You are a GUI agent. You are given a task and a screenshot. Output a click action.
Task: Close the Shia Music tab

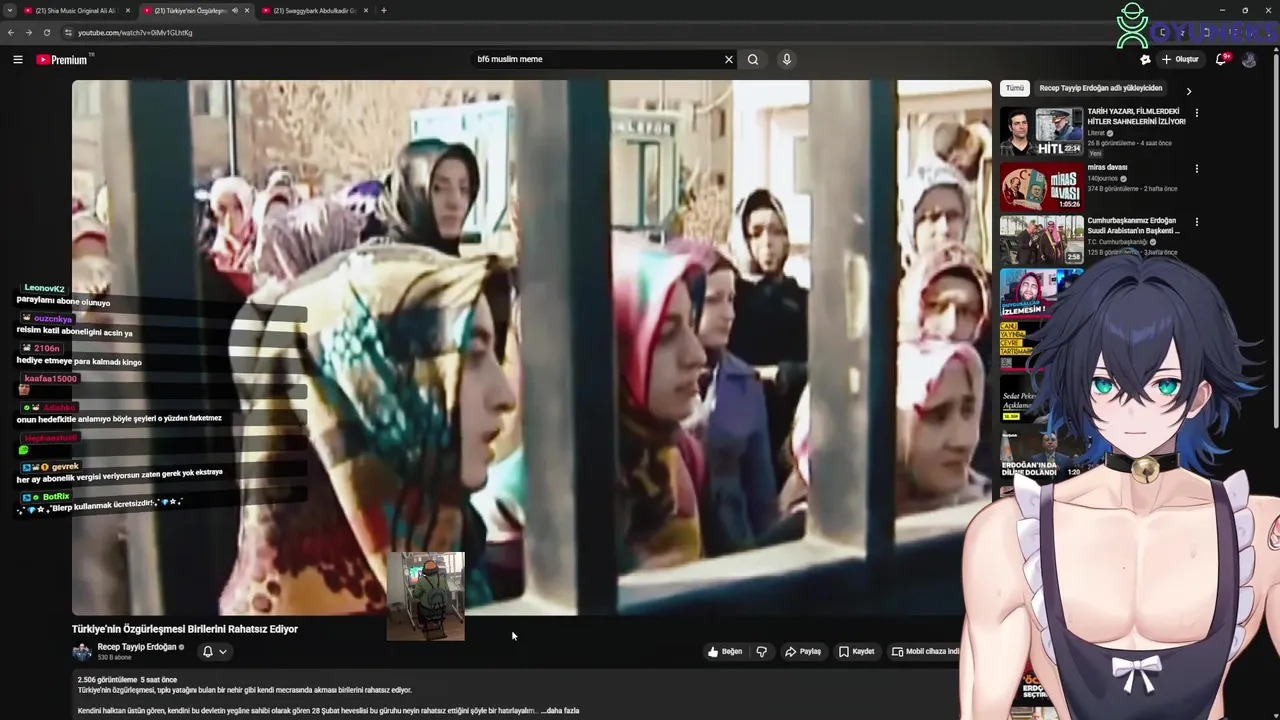point(128,10)
